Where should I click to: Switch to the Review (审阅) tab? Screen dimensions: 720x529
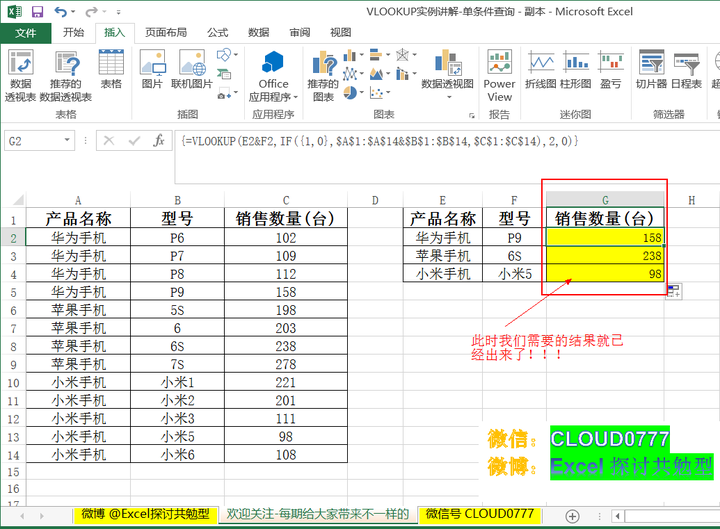(300, 32)
